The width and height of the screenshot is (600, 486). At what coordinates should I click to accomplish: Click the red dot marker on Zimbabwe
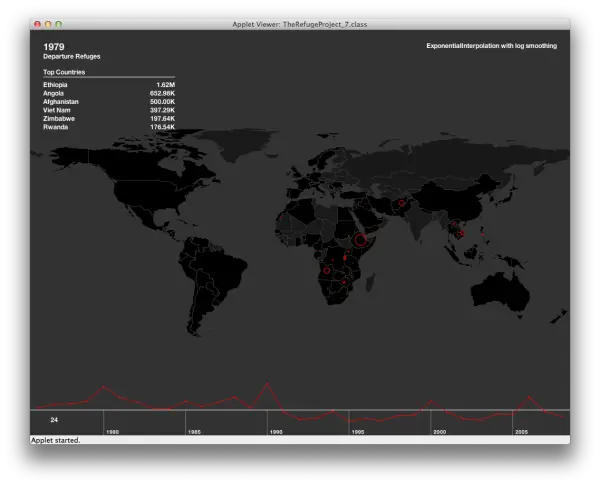pyautogui.click(x=344, y=282)
